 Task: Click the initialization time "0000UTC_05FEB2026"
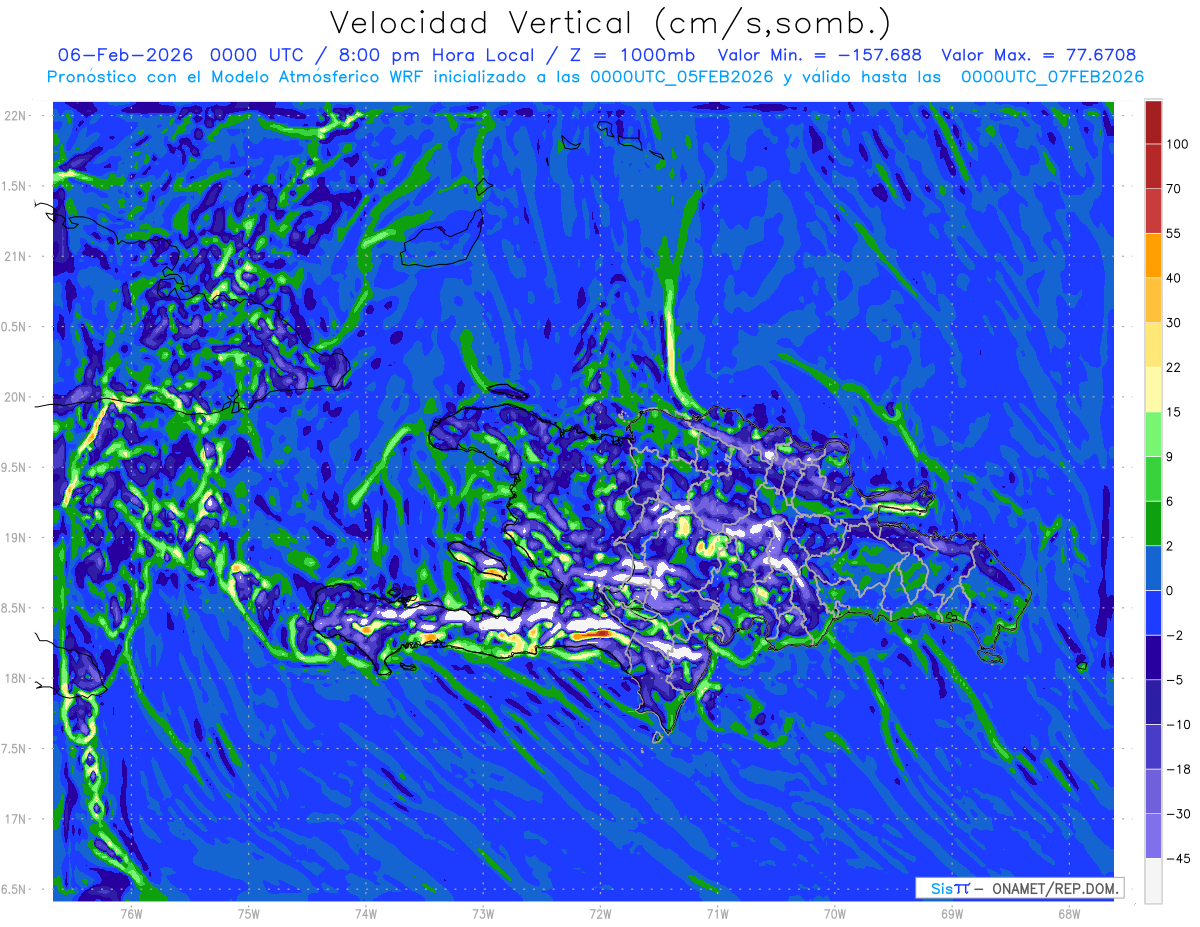[682, 77]
